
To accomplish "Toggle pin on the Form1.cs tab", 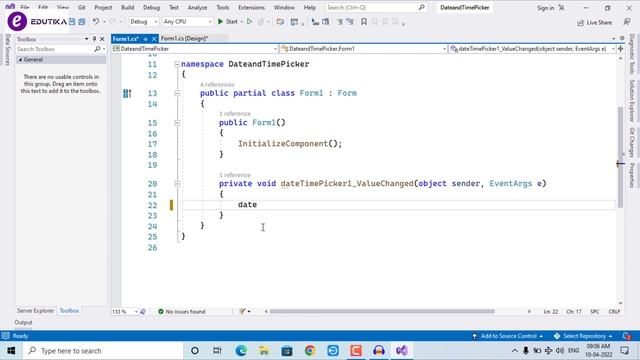I will pos(145,39).
